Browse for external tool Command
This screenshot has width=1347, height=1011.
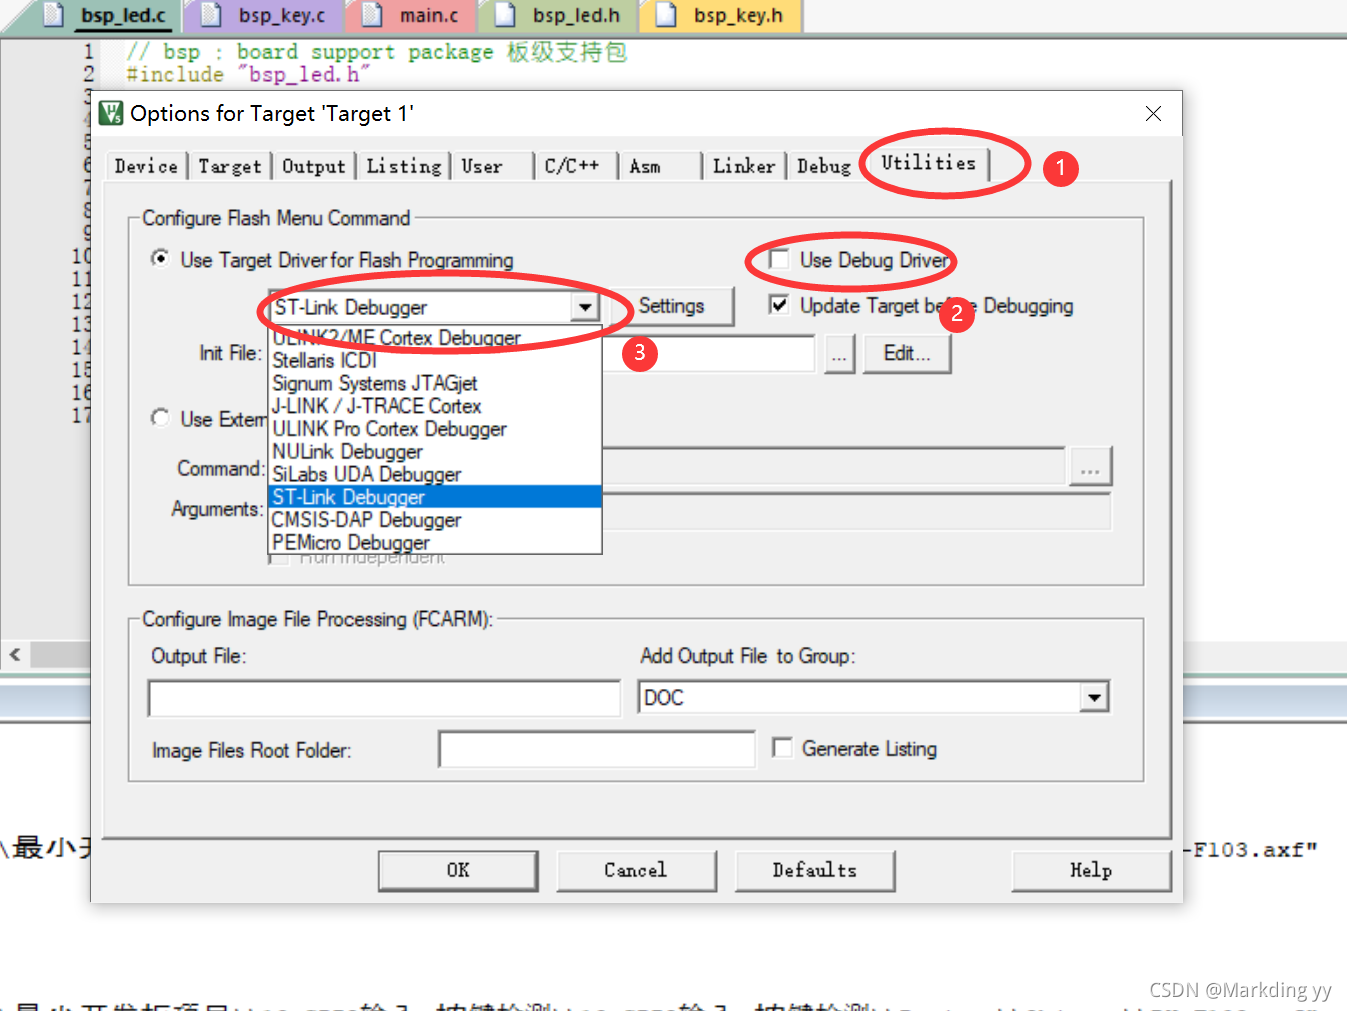(1090, 467)
